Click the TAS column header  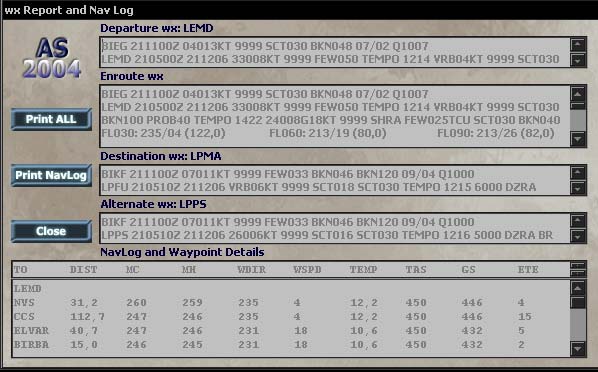416,270
